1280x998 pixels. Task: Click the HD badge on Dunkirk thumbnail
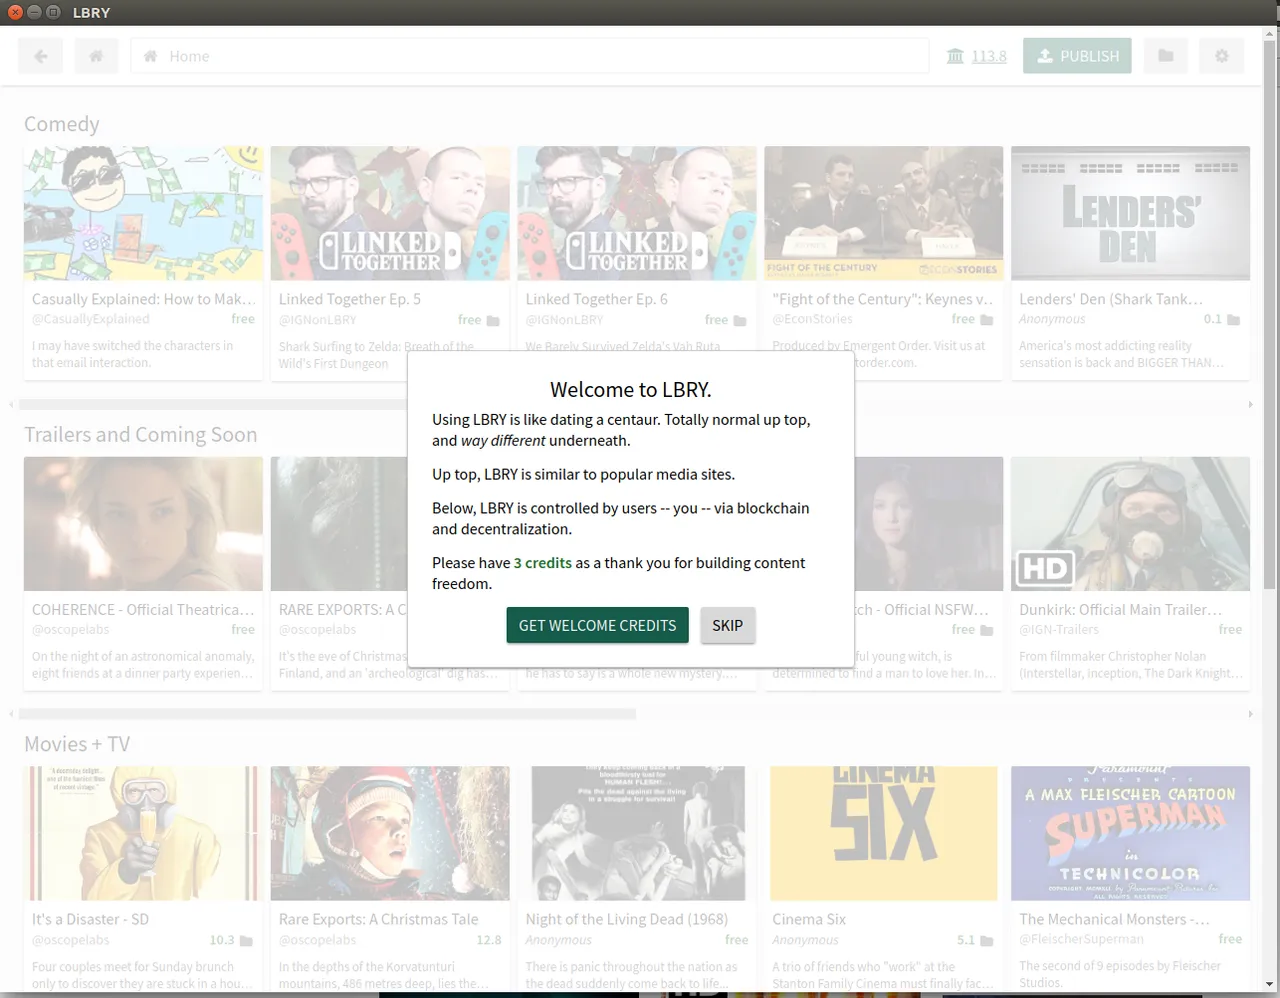pos(1045,569)
